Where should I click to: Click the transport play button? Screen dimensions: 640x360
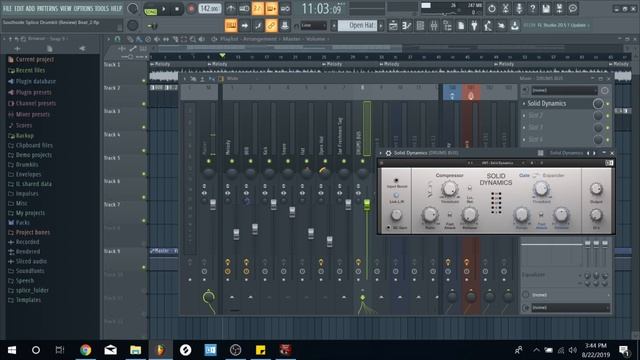pos(164,9)
